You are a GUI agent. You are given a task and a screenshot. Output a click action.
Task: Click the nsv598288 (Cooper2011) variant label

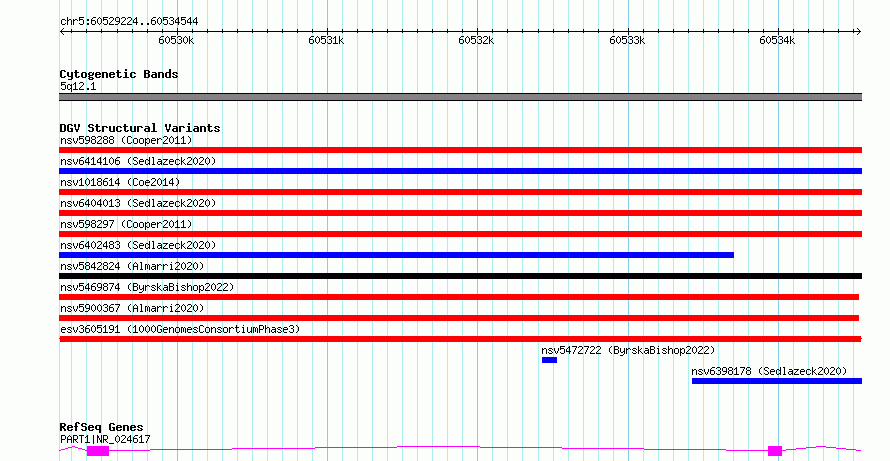coord(126,140)
